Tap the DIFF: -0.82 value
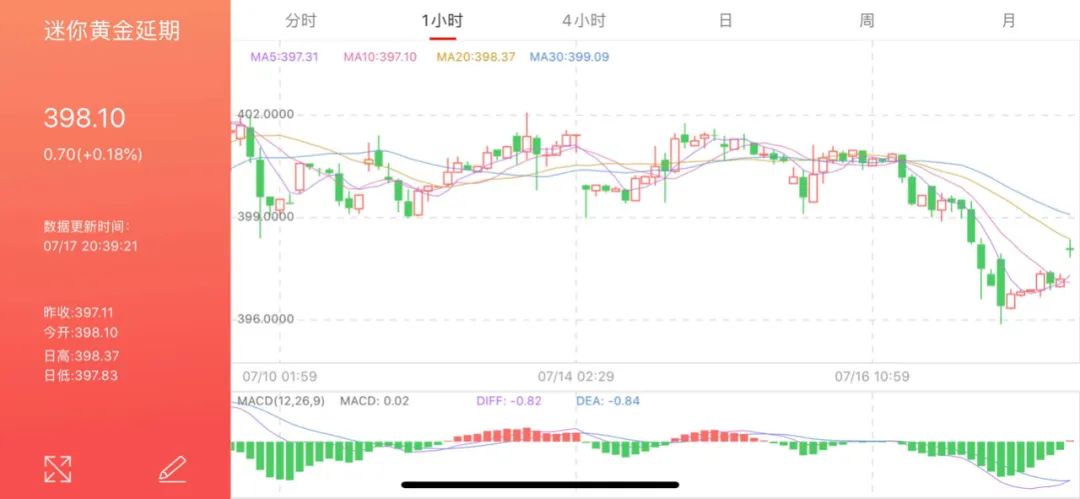The height and width of the screenshot is (499, 1080). tap(509, 400)
